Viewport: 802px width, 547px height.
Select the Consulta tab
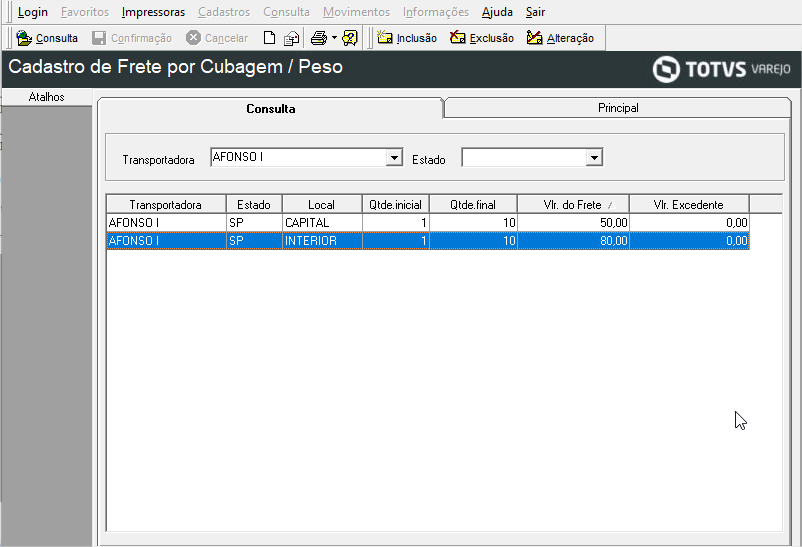click(271, 108)
